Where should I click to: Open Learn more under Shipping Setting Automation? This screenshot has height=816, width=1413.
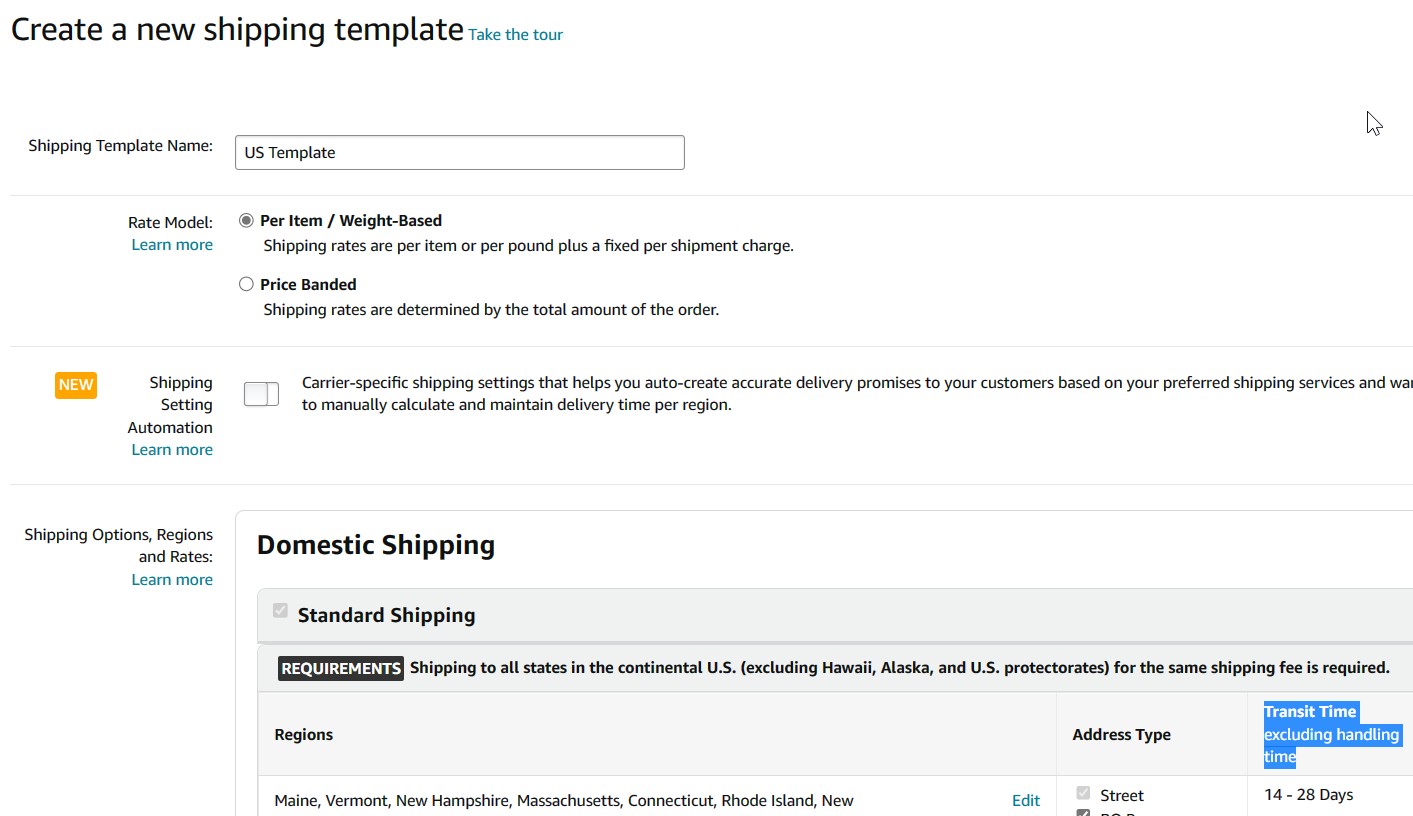click(x=172, y=450)
